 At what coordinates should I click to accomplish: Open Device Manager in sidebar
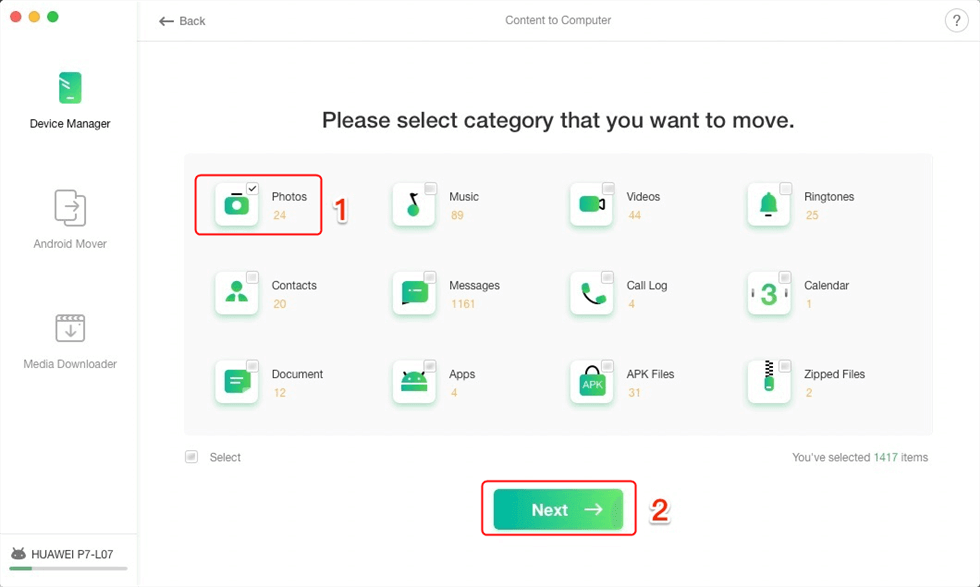tap(70, 100)
